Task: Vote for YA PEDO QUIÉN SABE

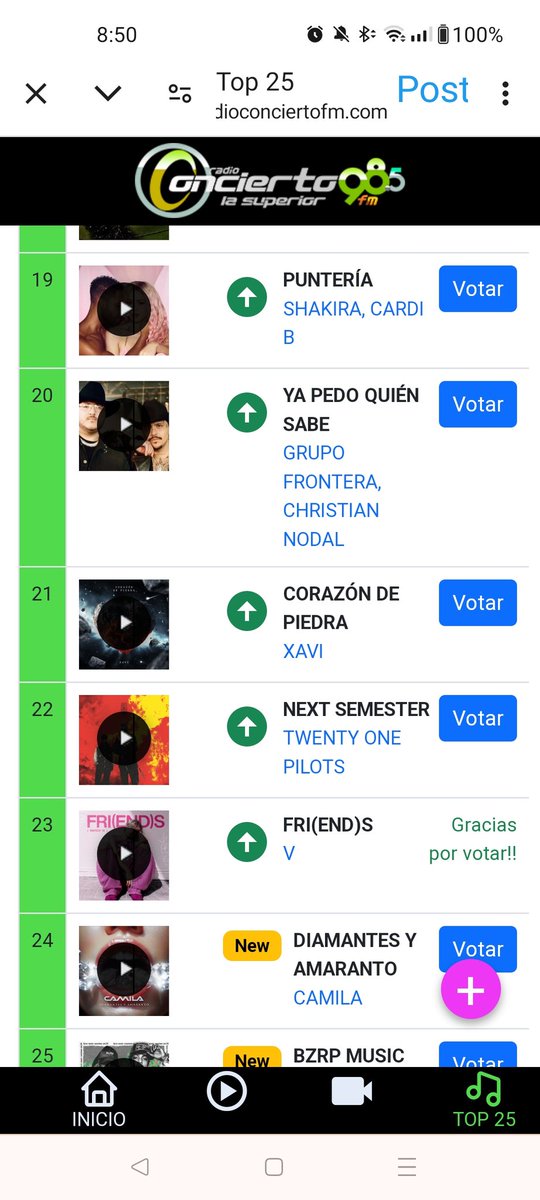Action: [x=478, y=404]
